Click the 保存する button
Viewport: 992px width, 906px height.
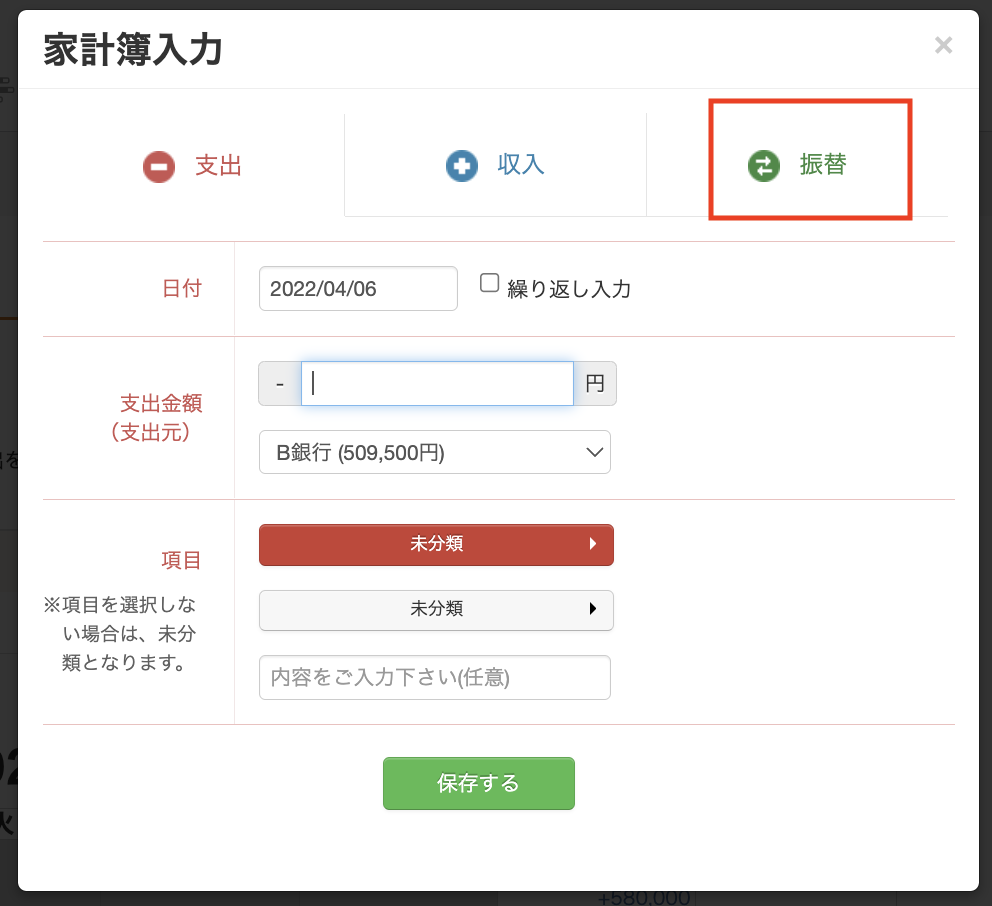point(479,783)
